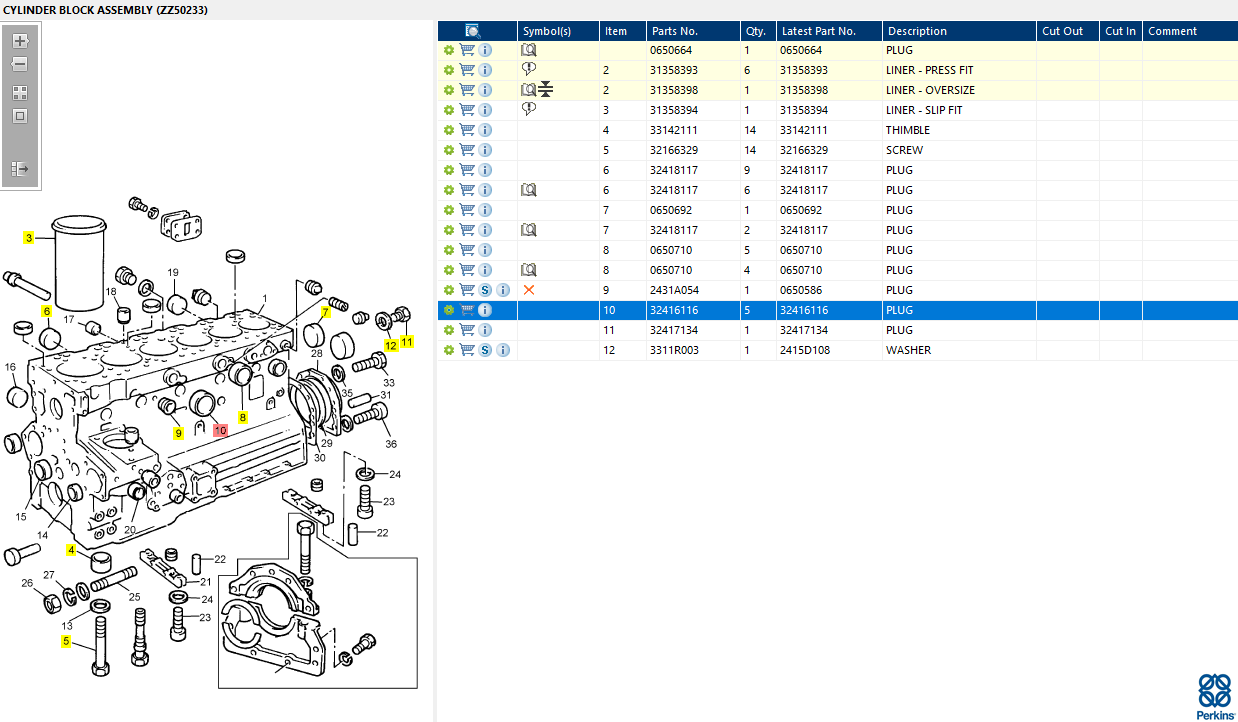This screenshot has height=722, width=1238.
Task: Select yellow callout 8 on the diagram
Action: (242, 417)
